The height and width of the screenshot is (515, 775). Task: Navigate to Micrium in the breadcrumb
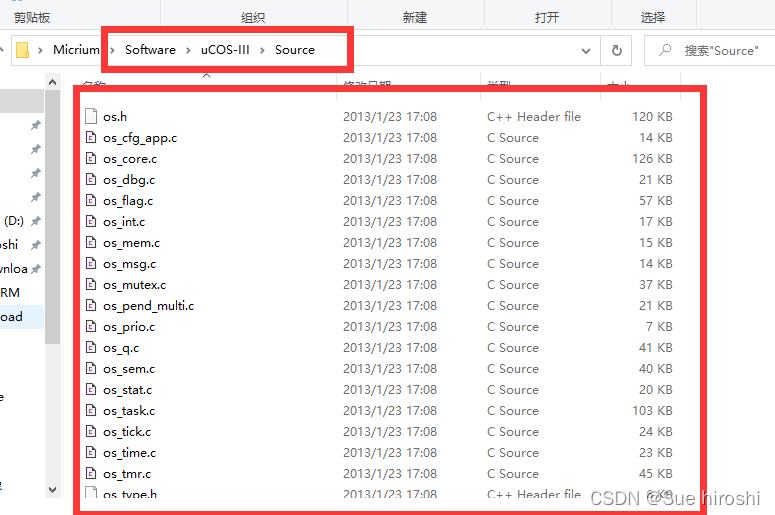point(76,50)
